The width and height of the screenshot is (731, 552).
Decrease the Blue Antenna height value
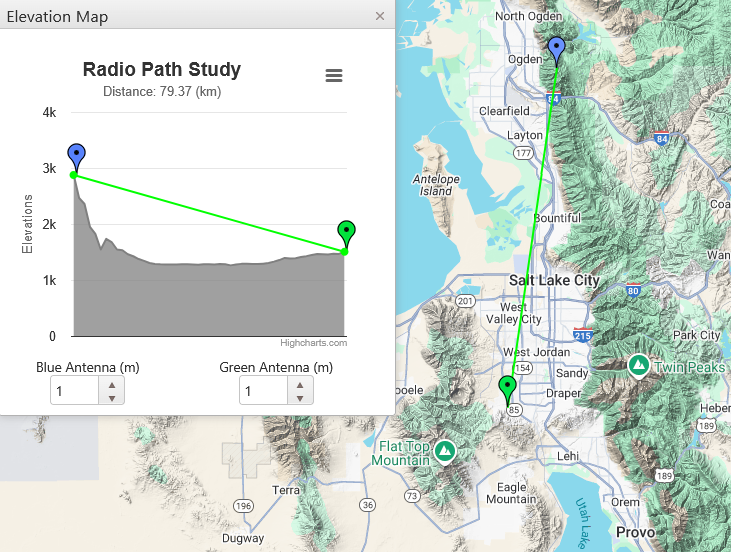(x=111, y=398)
